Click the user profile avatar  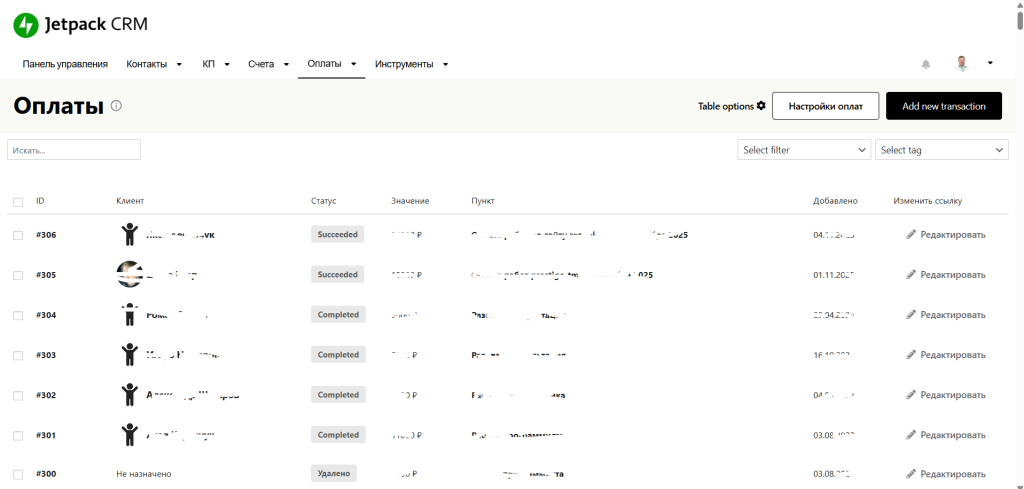point(961,63)
